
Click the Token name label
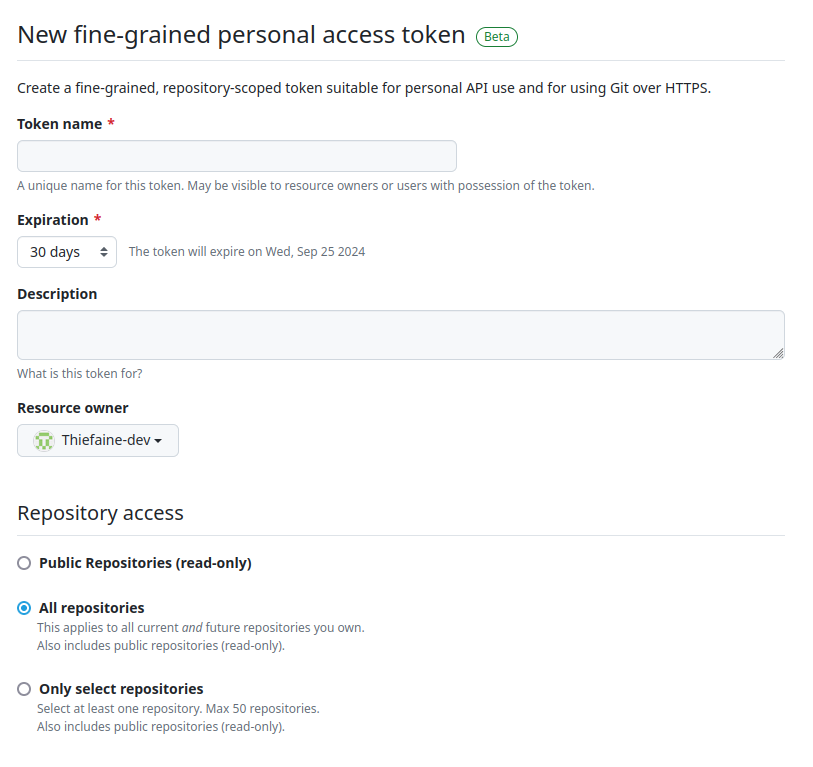point(60,124)
